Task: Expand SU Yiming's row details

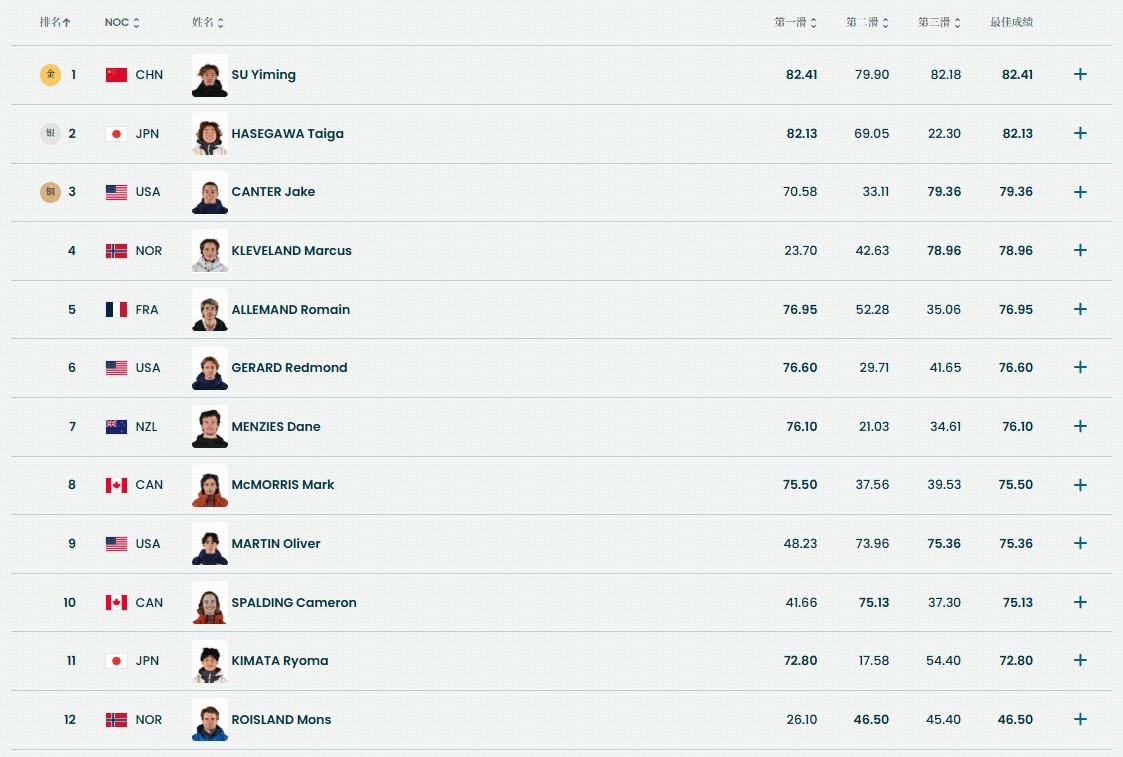Action: click(x=1080, y=74)
